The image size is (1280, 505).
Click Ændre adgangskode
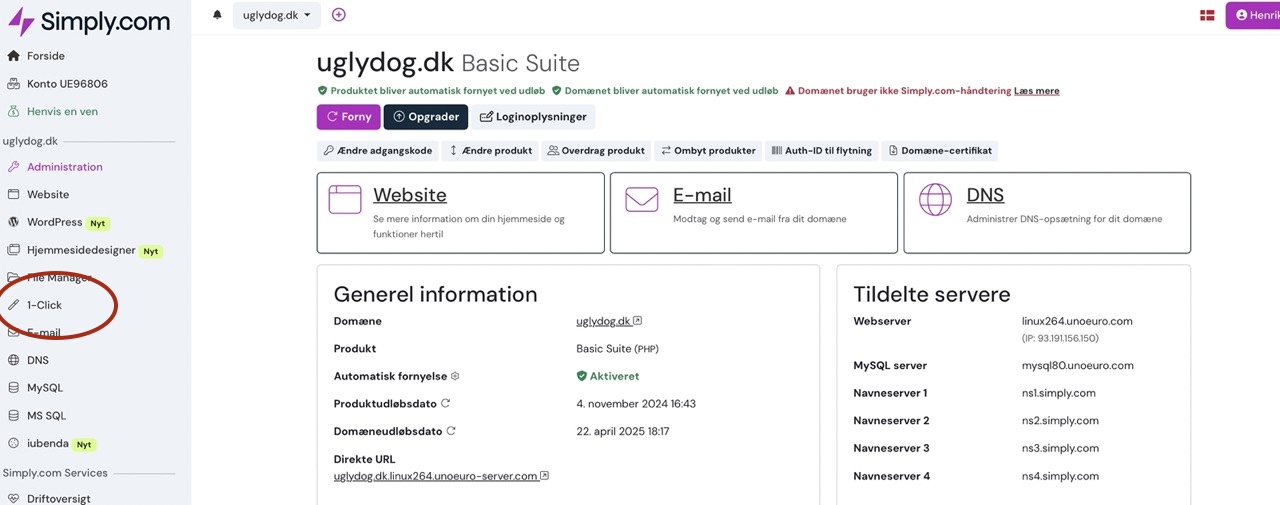[378, 151]
